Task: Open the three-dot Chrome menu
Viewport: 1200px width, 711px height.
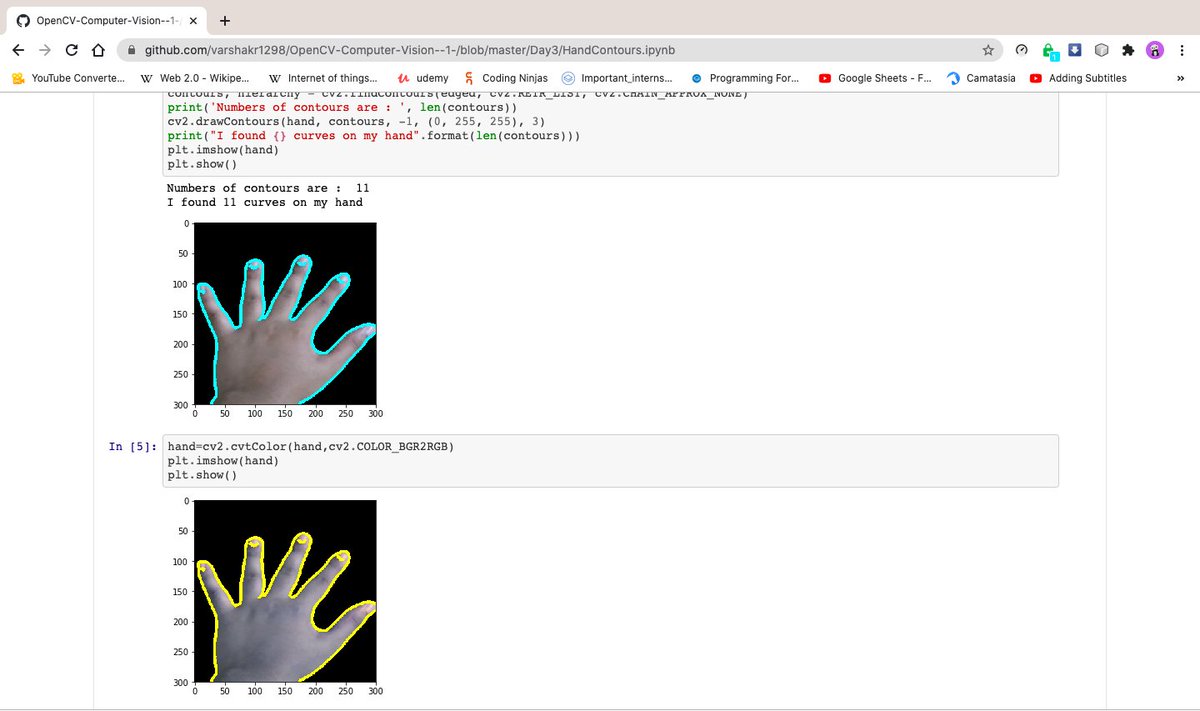Action: click(1183, 49)
